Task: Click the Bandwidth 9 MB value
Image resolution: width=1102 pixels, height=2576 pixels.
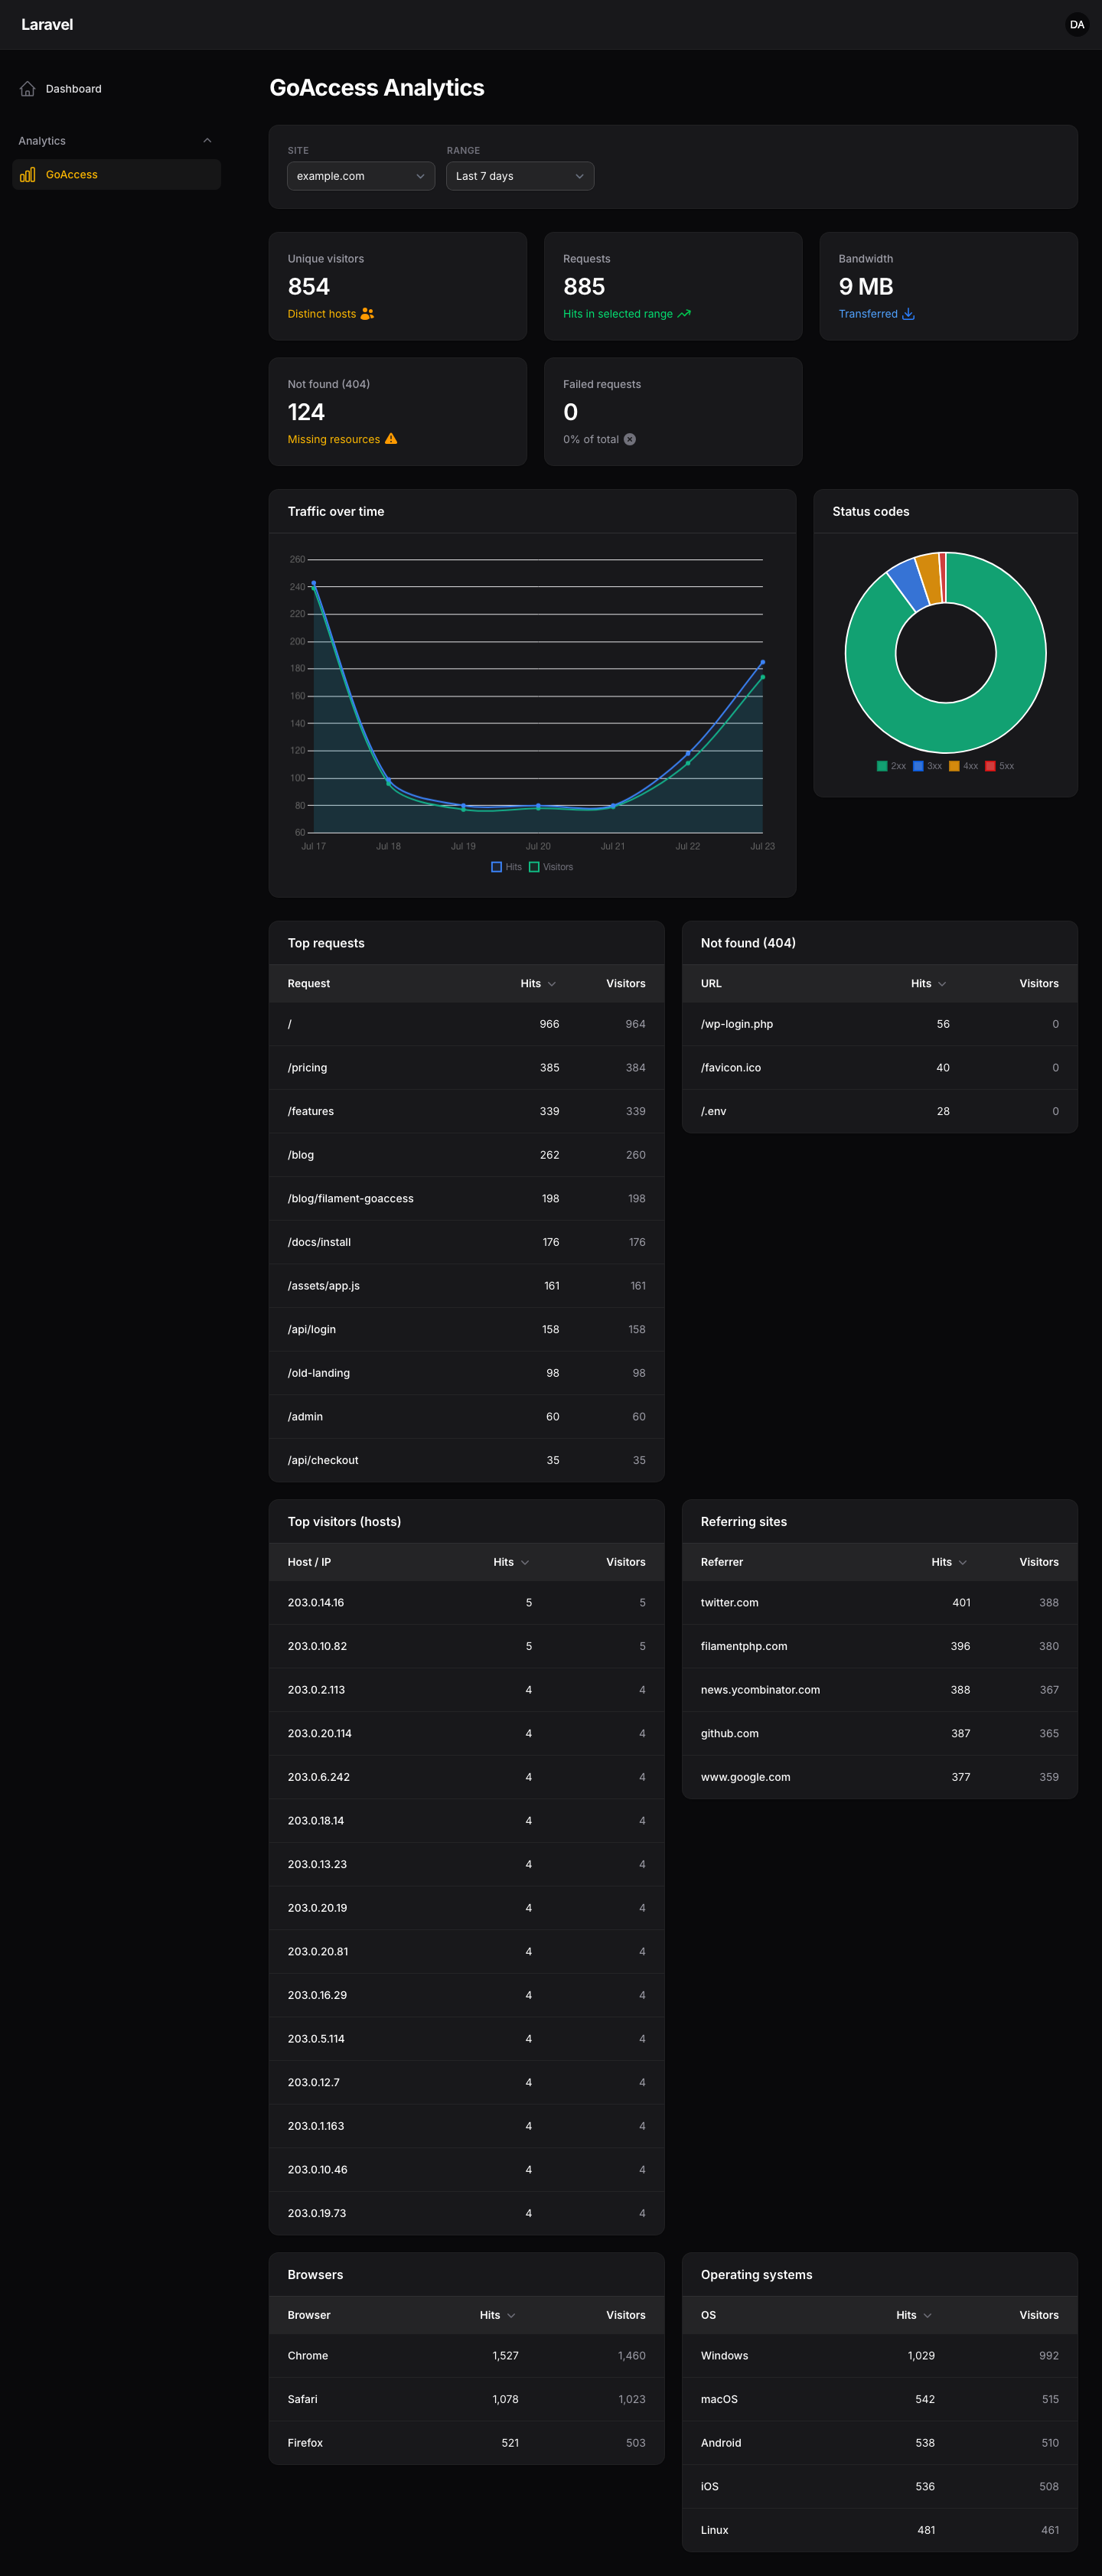Action: click(x=866, y=287)
